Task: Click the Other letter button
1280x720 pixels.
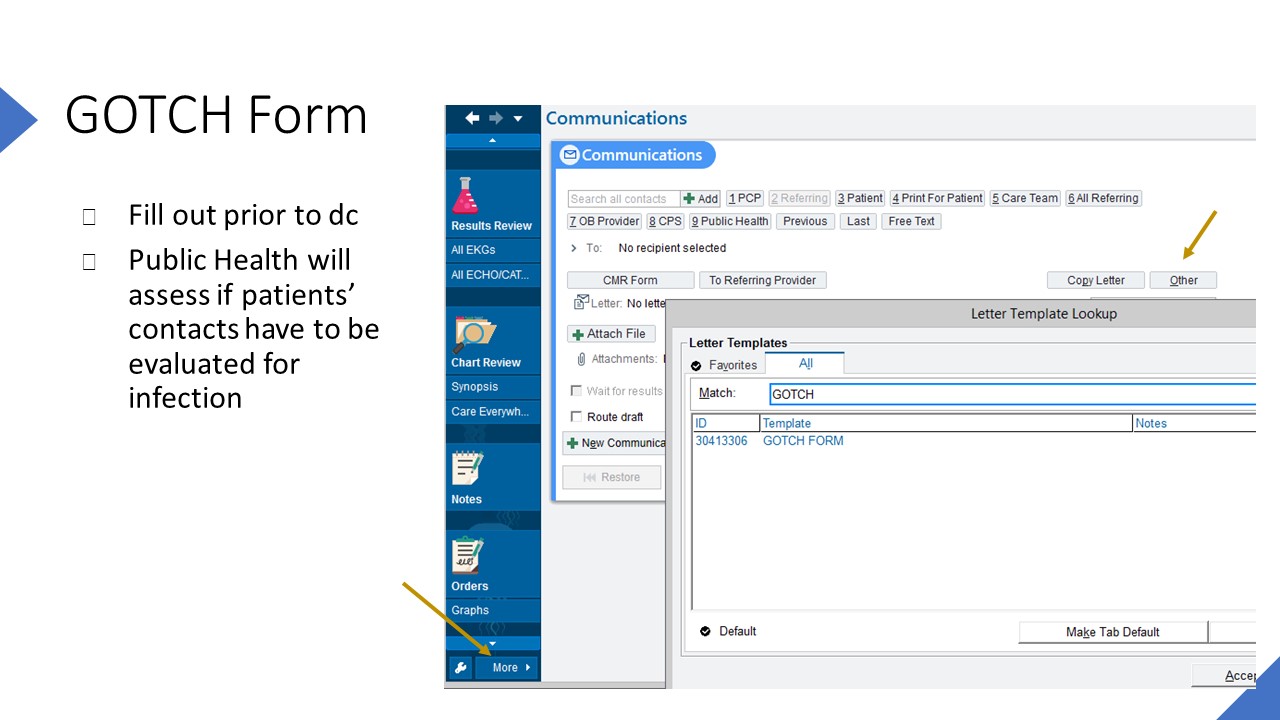Action: (1183, 280)
